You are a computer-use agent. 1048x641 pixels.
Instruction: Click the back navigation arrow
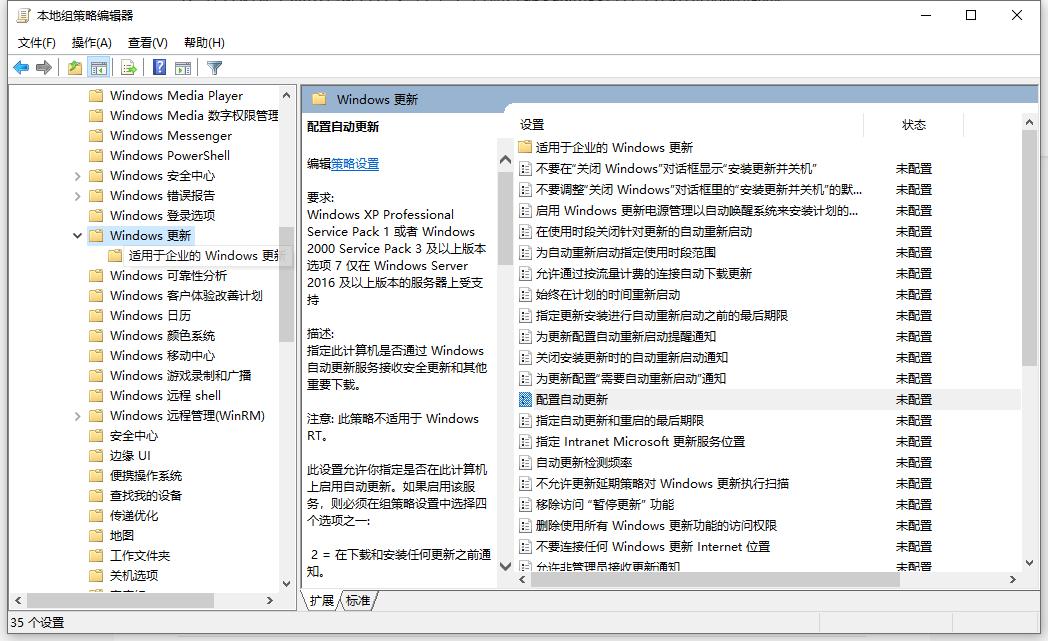[22, 67]
